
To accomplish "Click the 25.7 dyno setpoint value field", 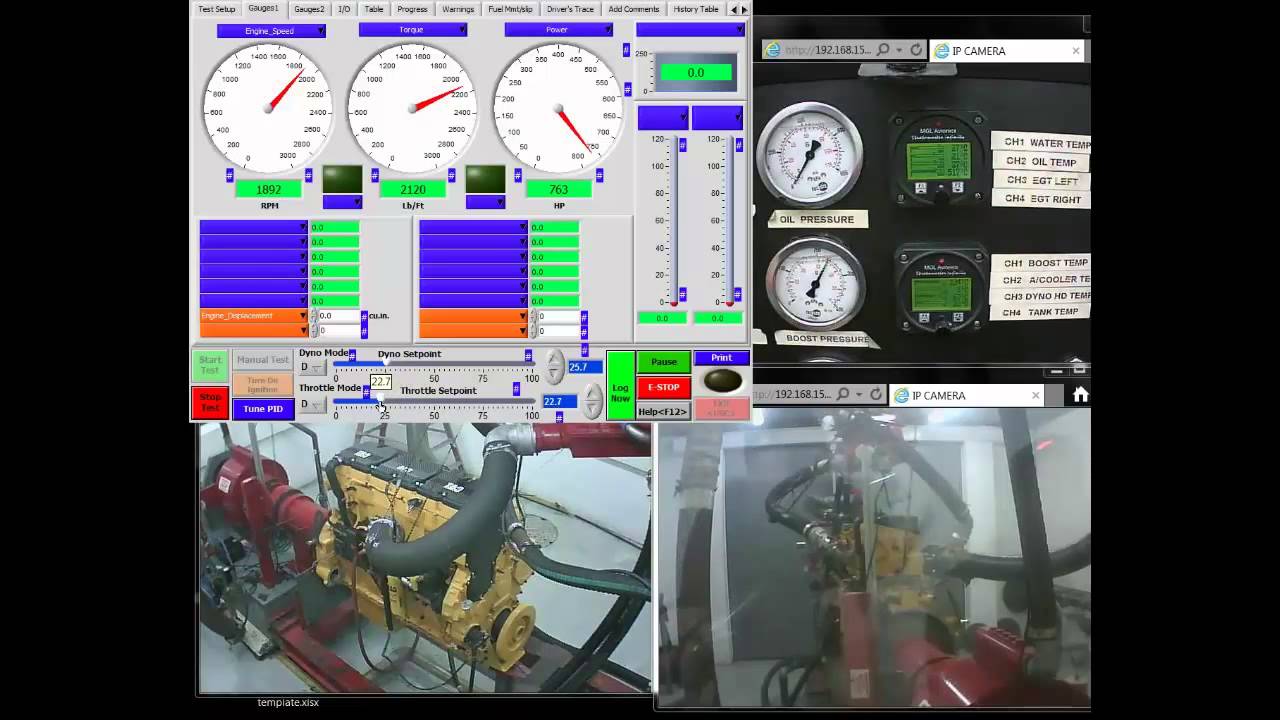I will (584, 367).
